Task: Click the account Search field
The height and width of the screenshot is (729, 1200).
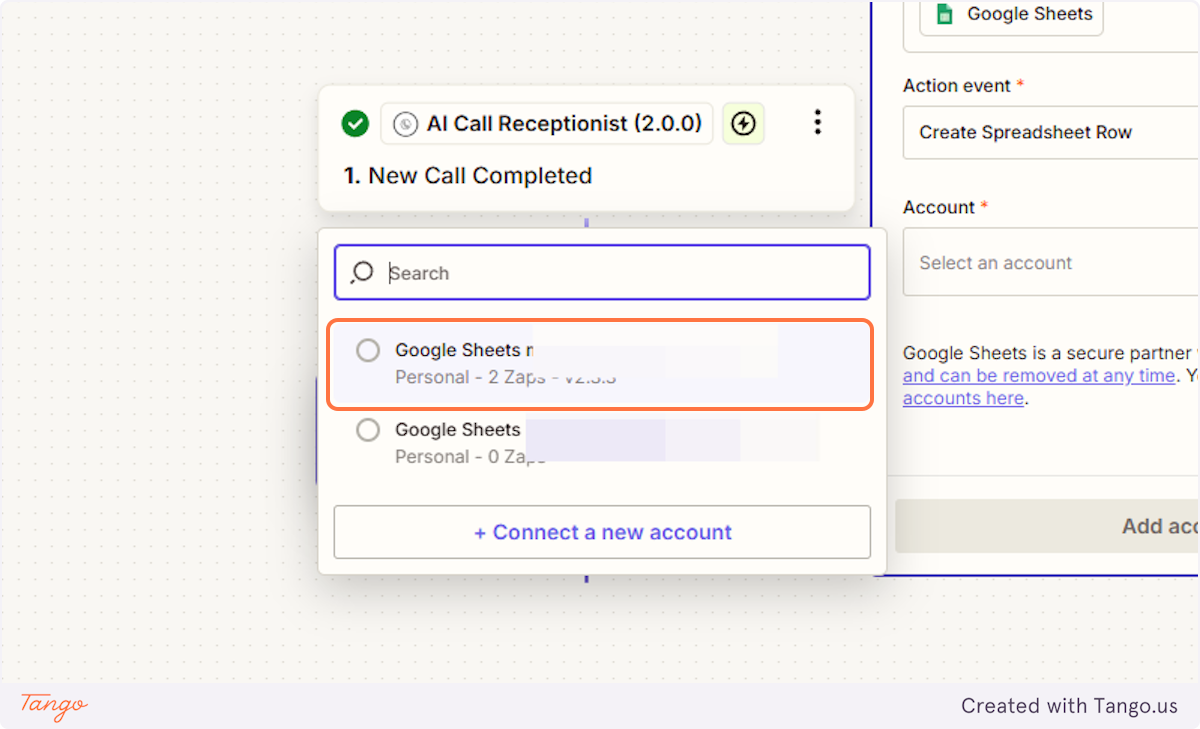Action: click(x=602, y=273)
